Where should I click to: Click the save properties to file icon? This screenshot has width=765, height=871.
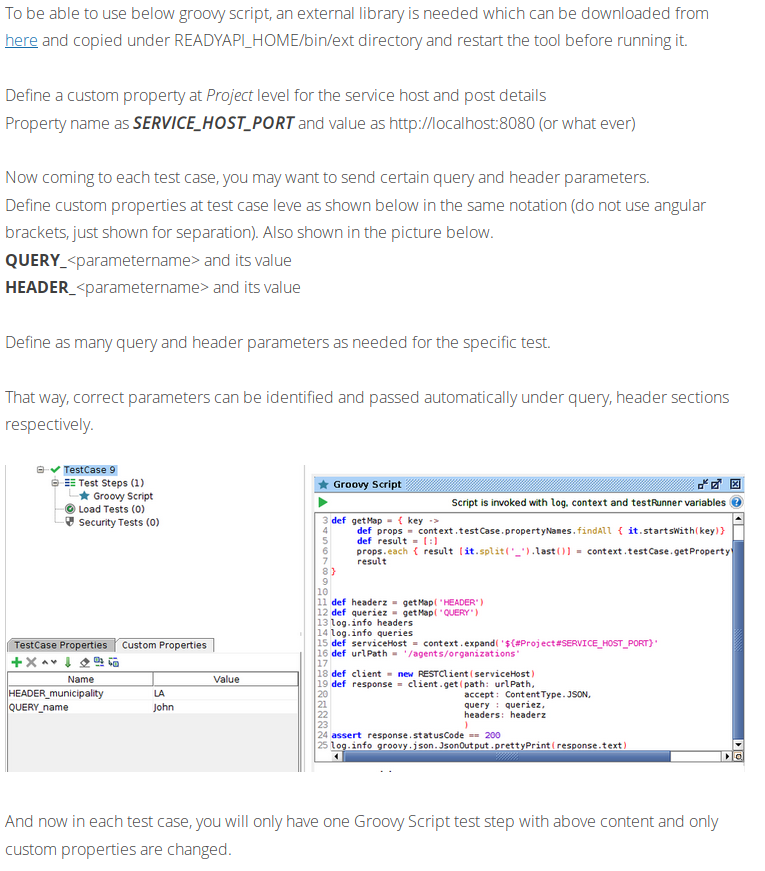point(114,662)
